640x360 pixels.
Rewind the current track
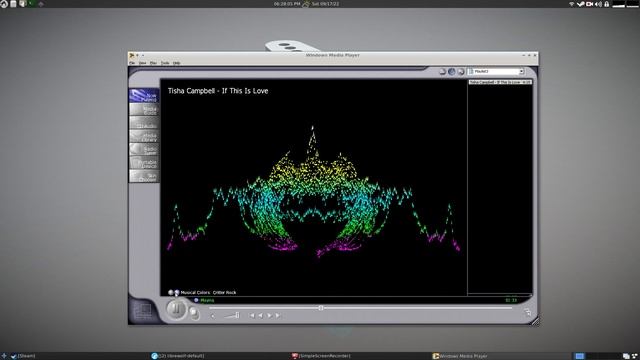tap(260, 316)
